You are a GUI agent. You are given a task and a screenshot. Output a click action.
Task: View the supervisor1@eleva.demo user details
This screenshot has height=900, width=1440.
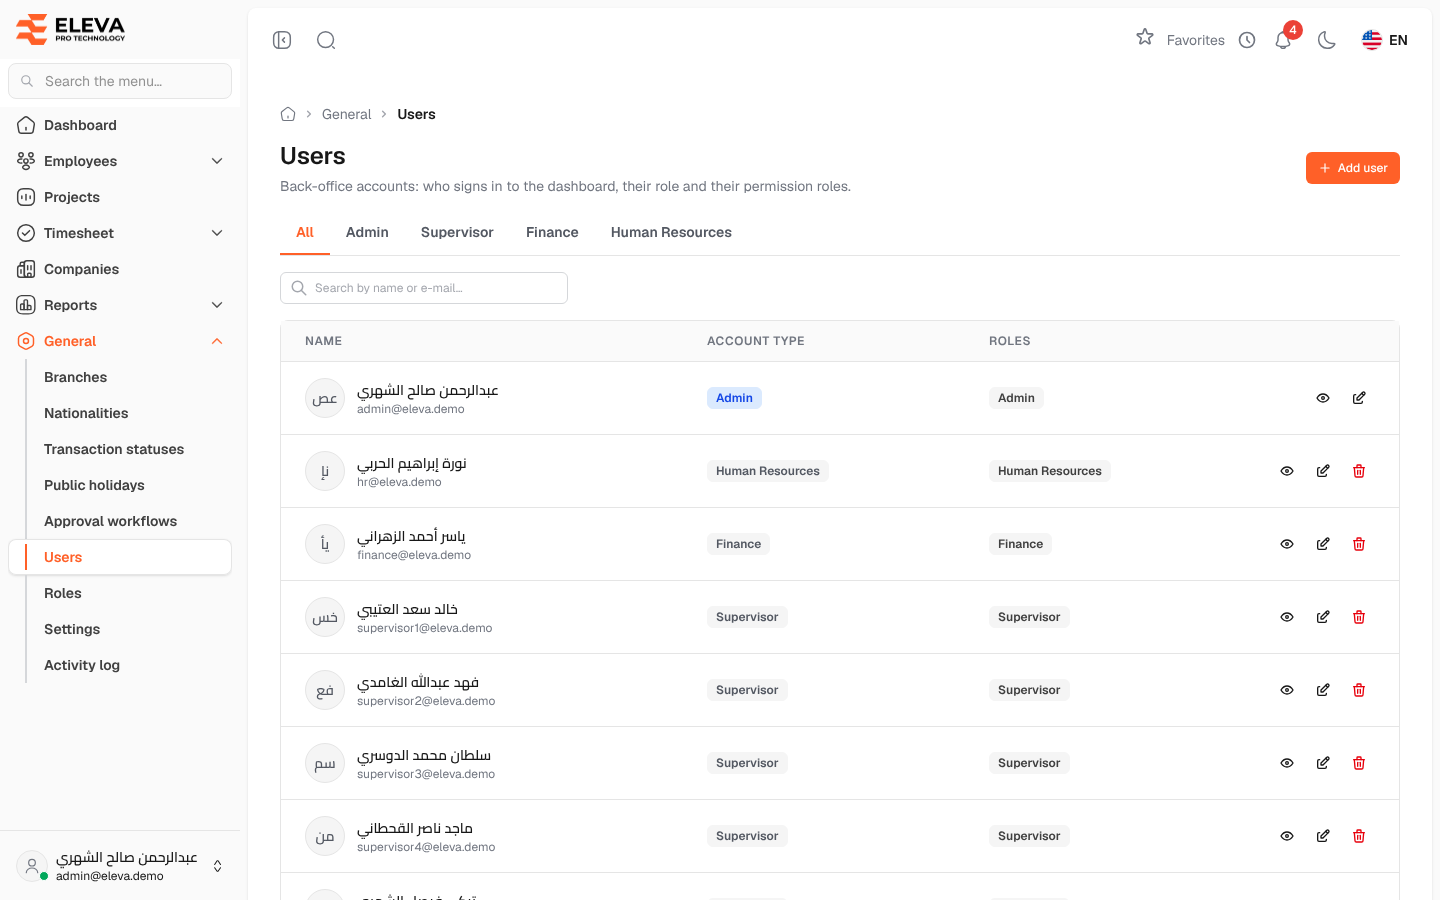point(1287,617)
